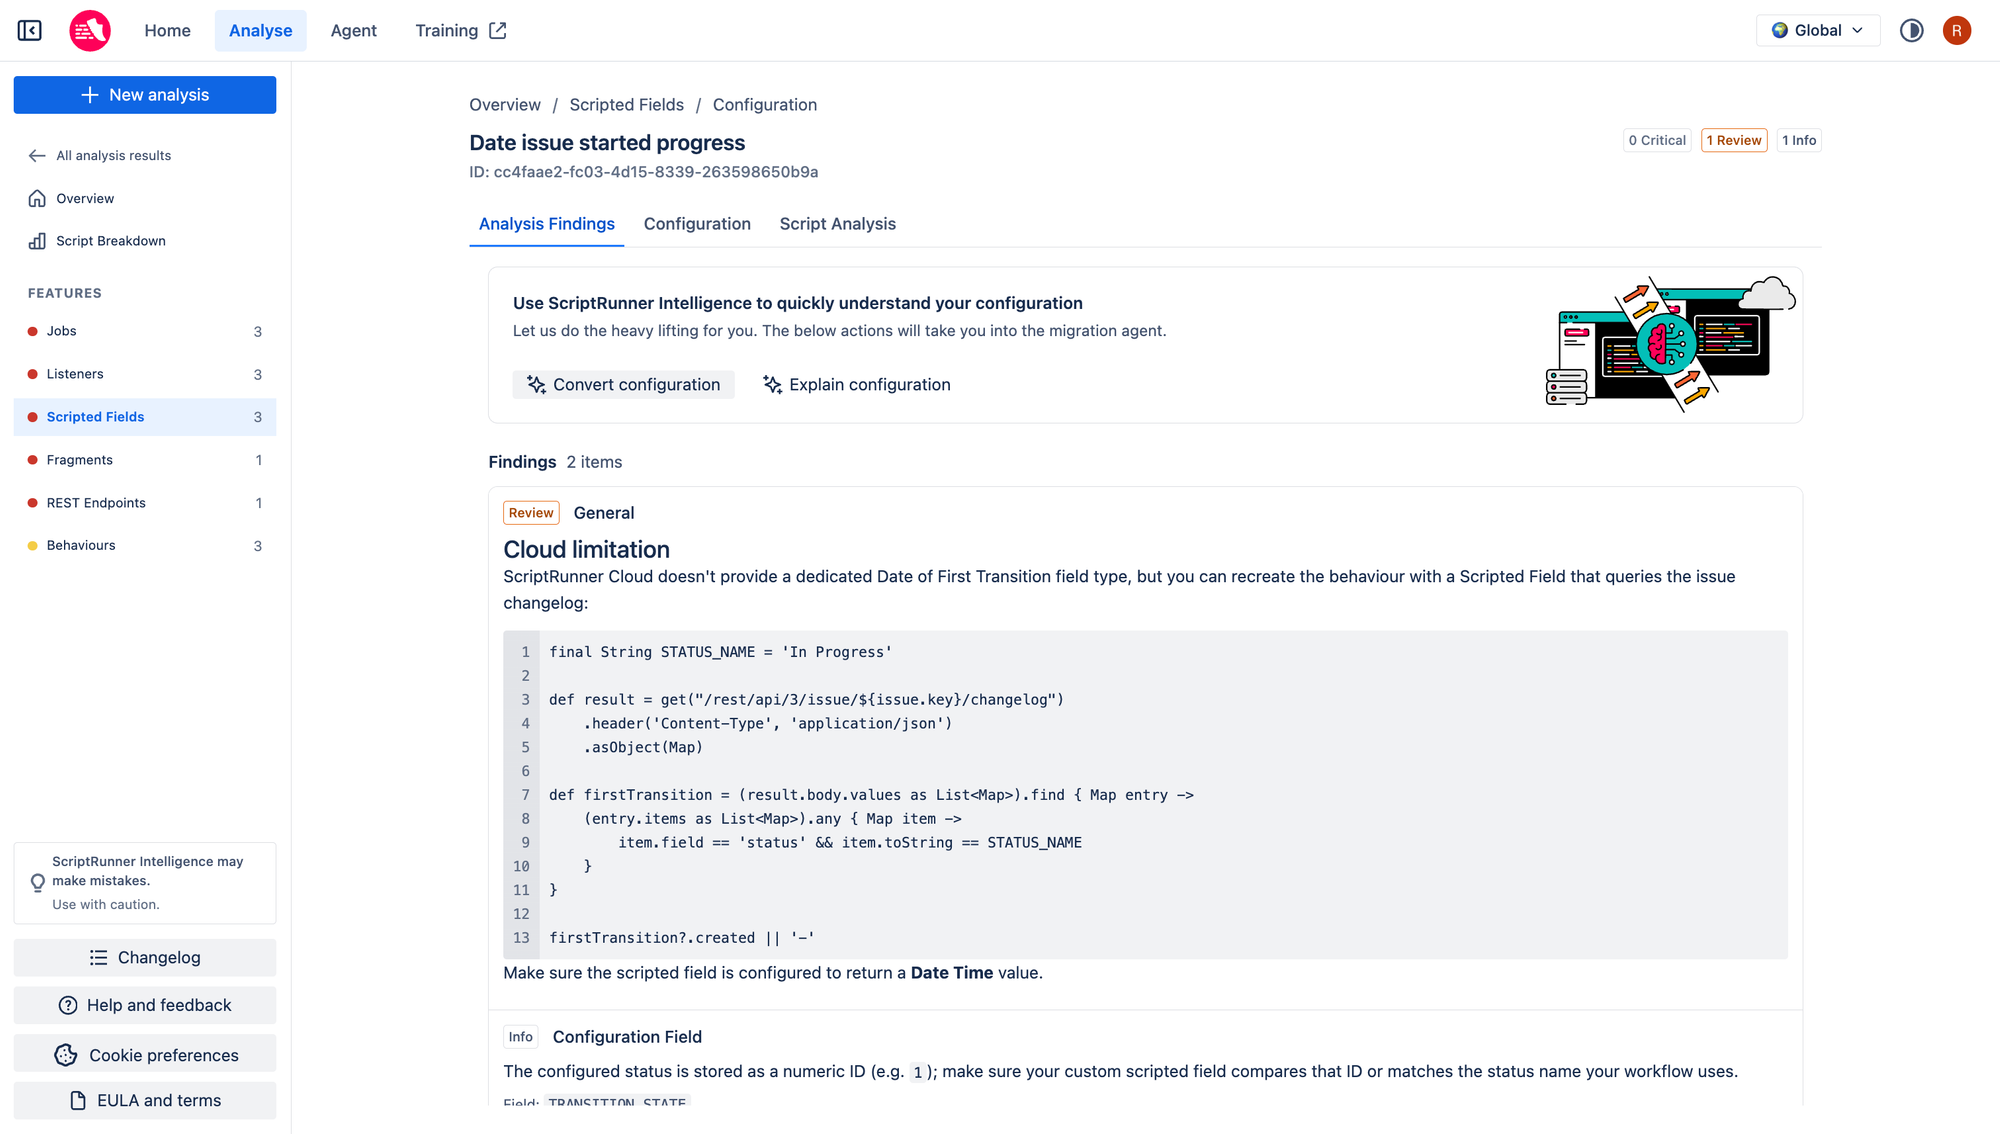
Task: Click the code line "final String STATUS_NAME"
Action: (x=720, y=652)
